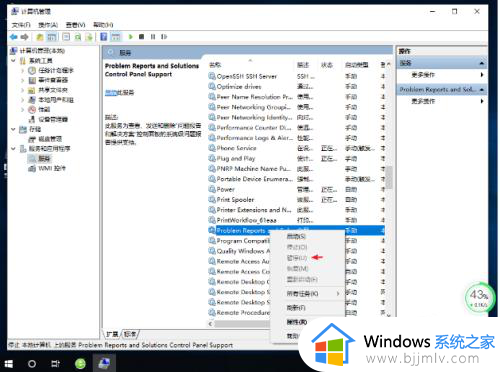
Task: Sort services by the 状态 column header
Action: [x=327, y=65]
